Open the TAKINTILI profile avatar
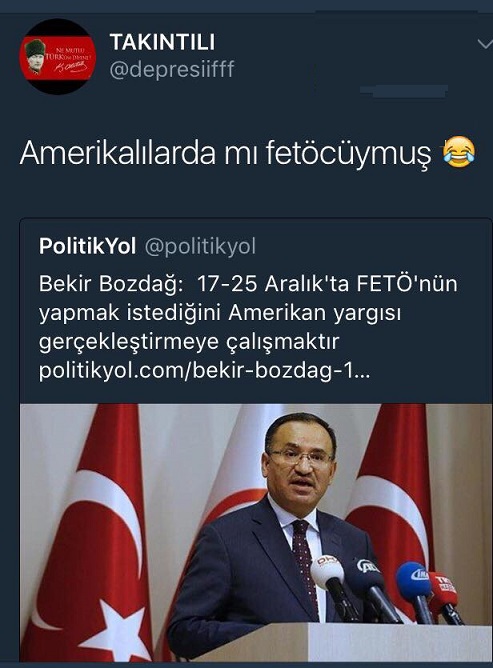This screenshot has height=668, width=493. pos(58,57)
